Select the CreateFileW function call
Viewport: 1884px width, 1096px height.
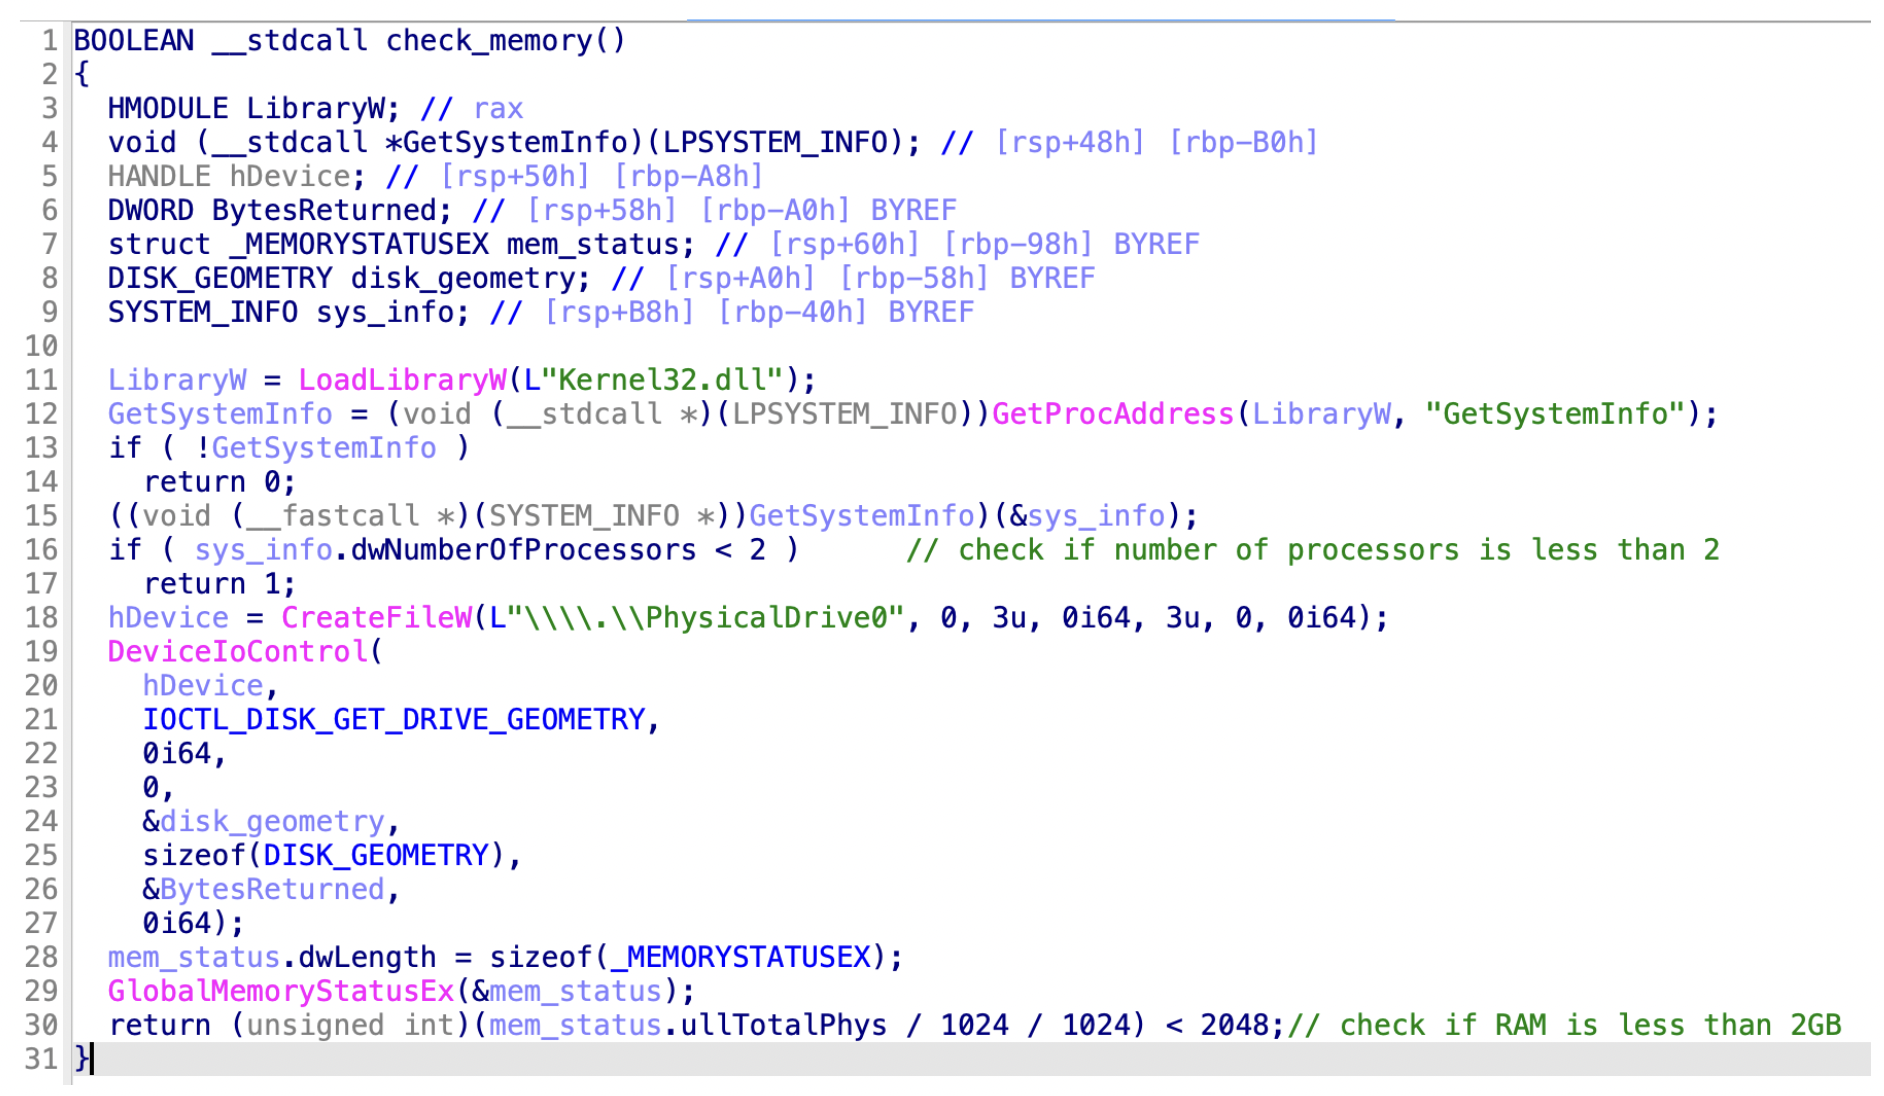pos(376,618)
